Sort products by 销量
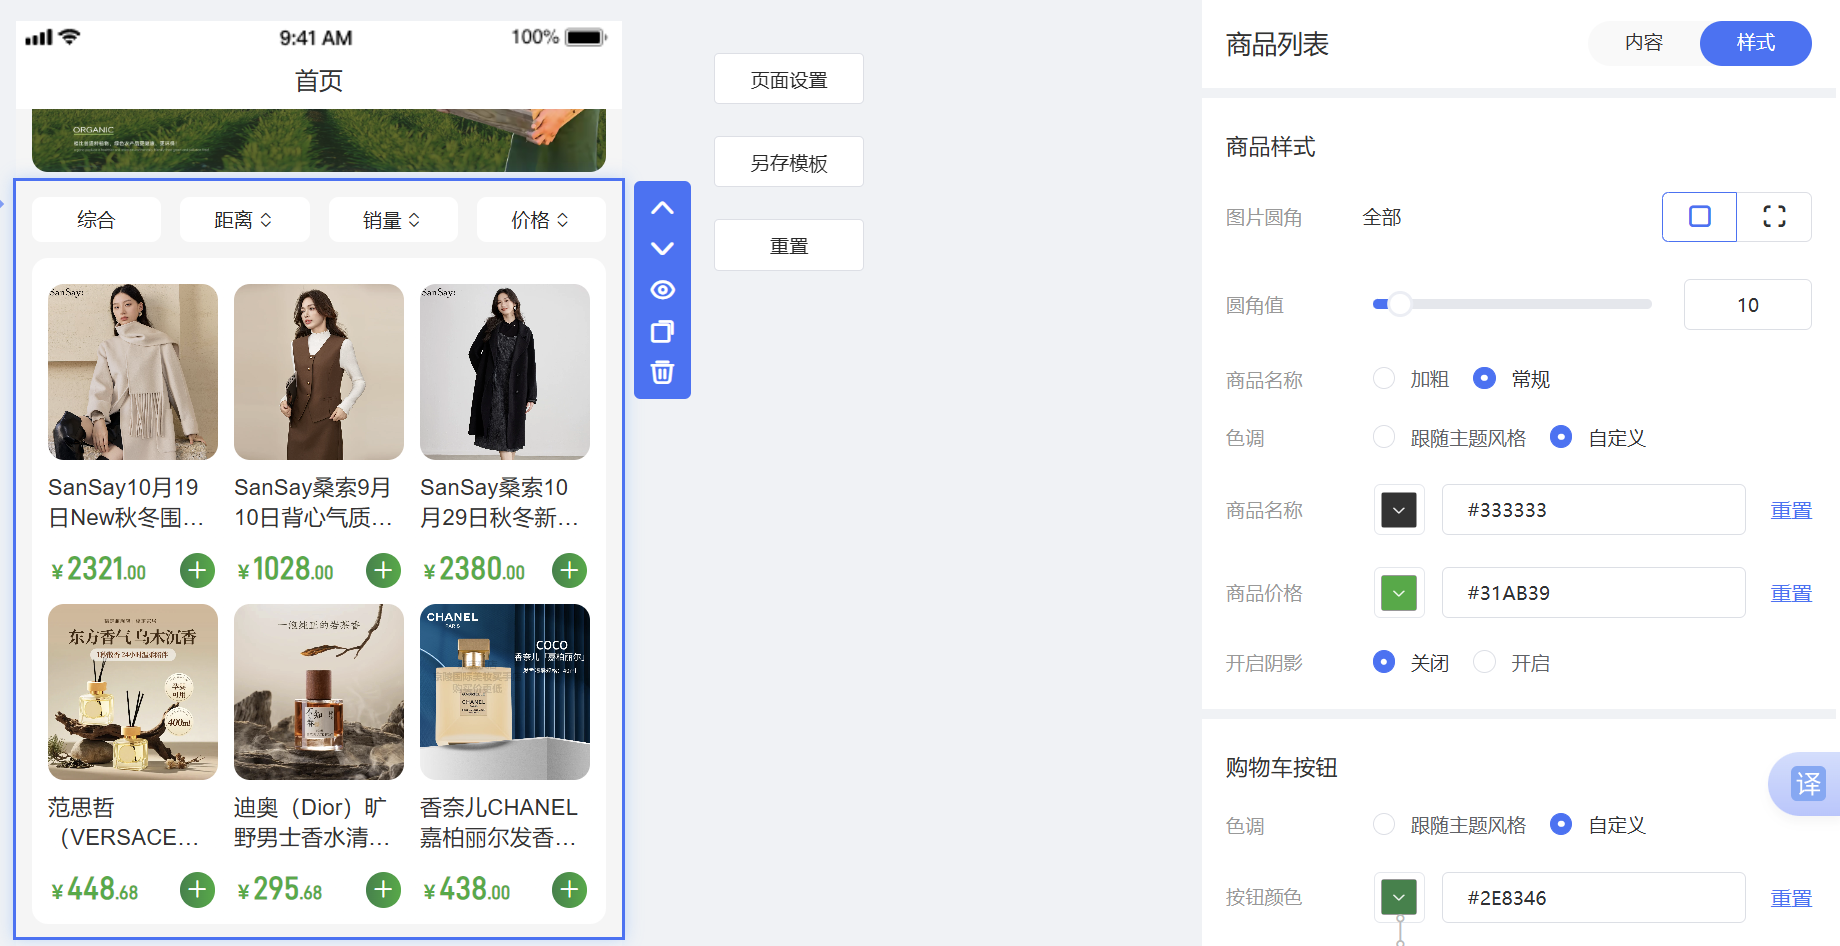 pyautogui.click(x=393, y=220)
